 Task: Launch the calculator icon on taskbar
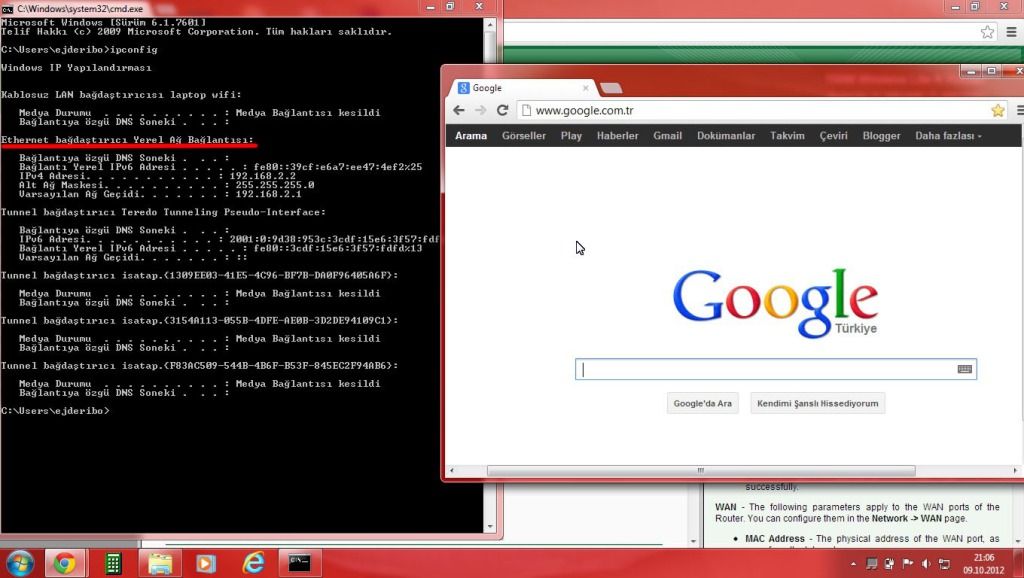click(113, 563)
